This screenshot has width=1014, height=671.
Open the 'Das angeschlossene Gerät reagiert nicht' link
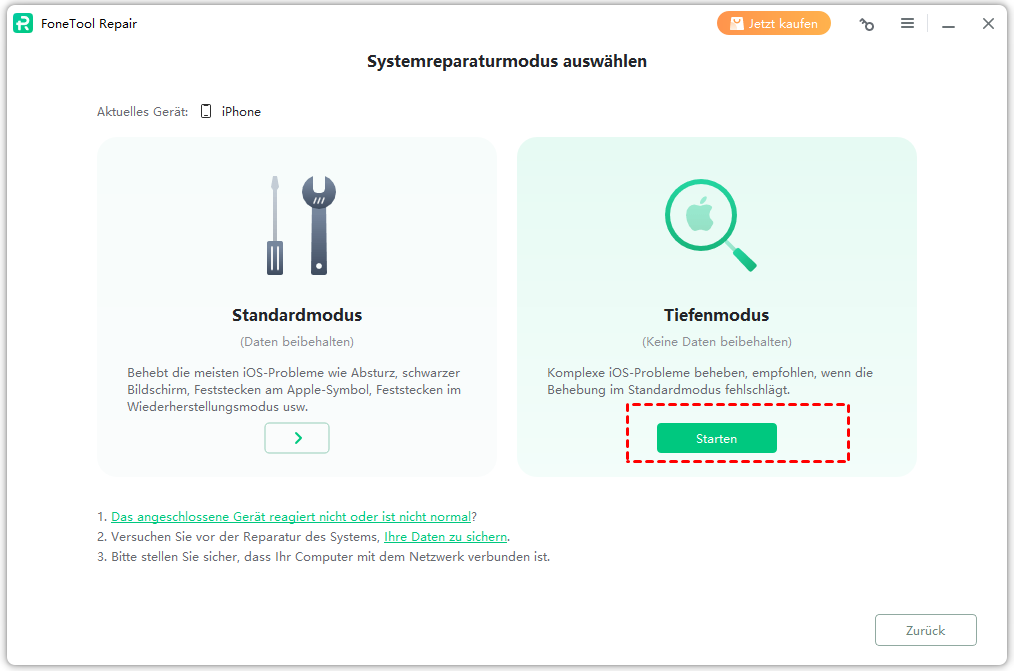point(291,517)
